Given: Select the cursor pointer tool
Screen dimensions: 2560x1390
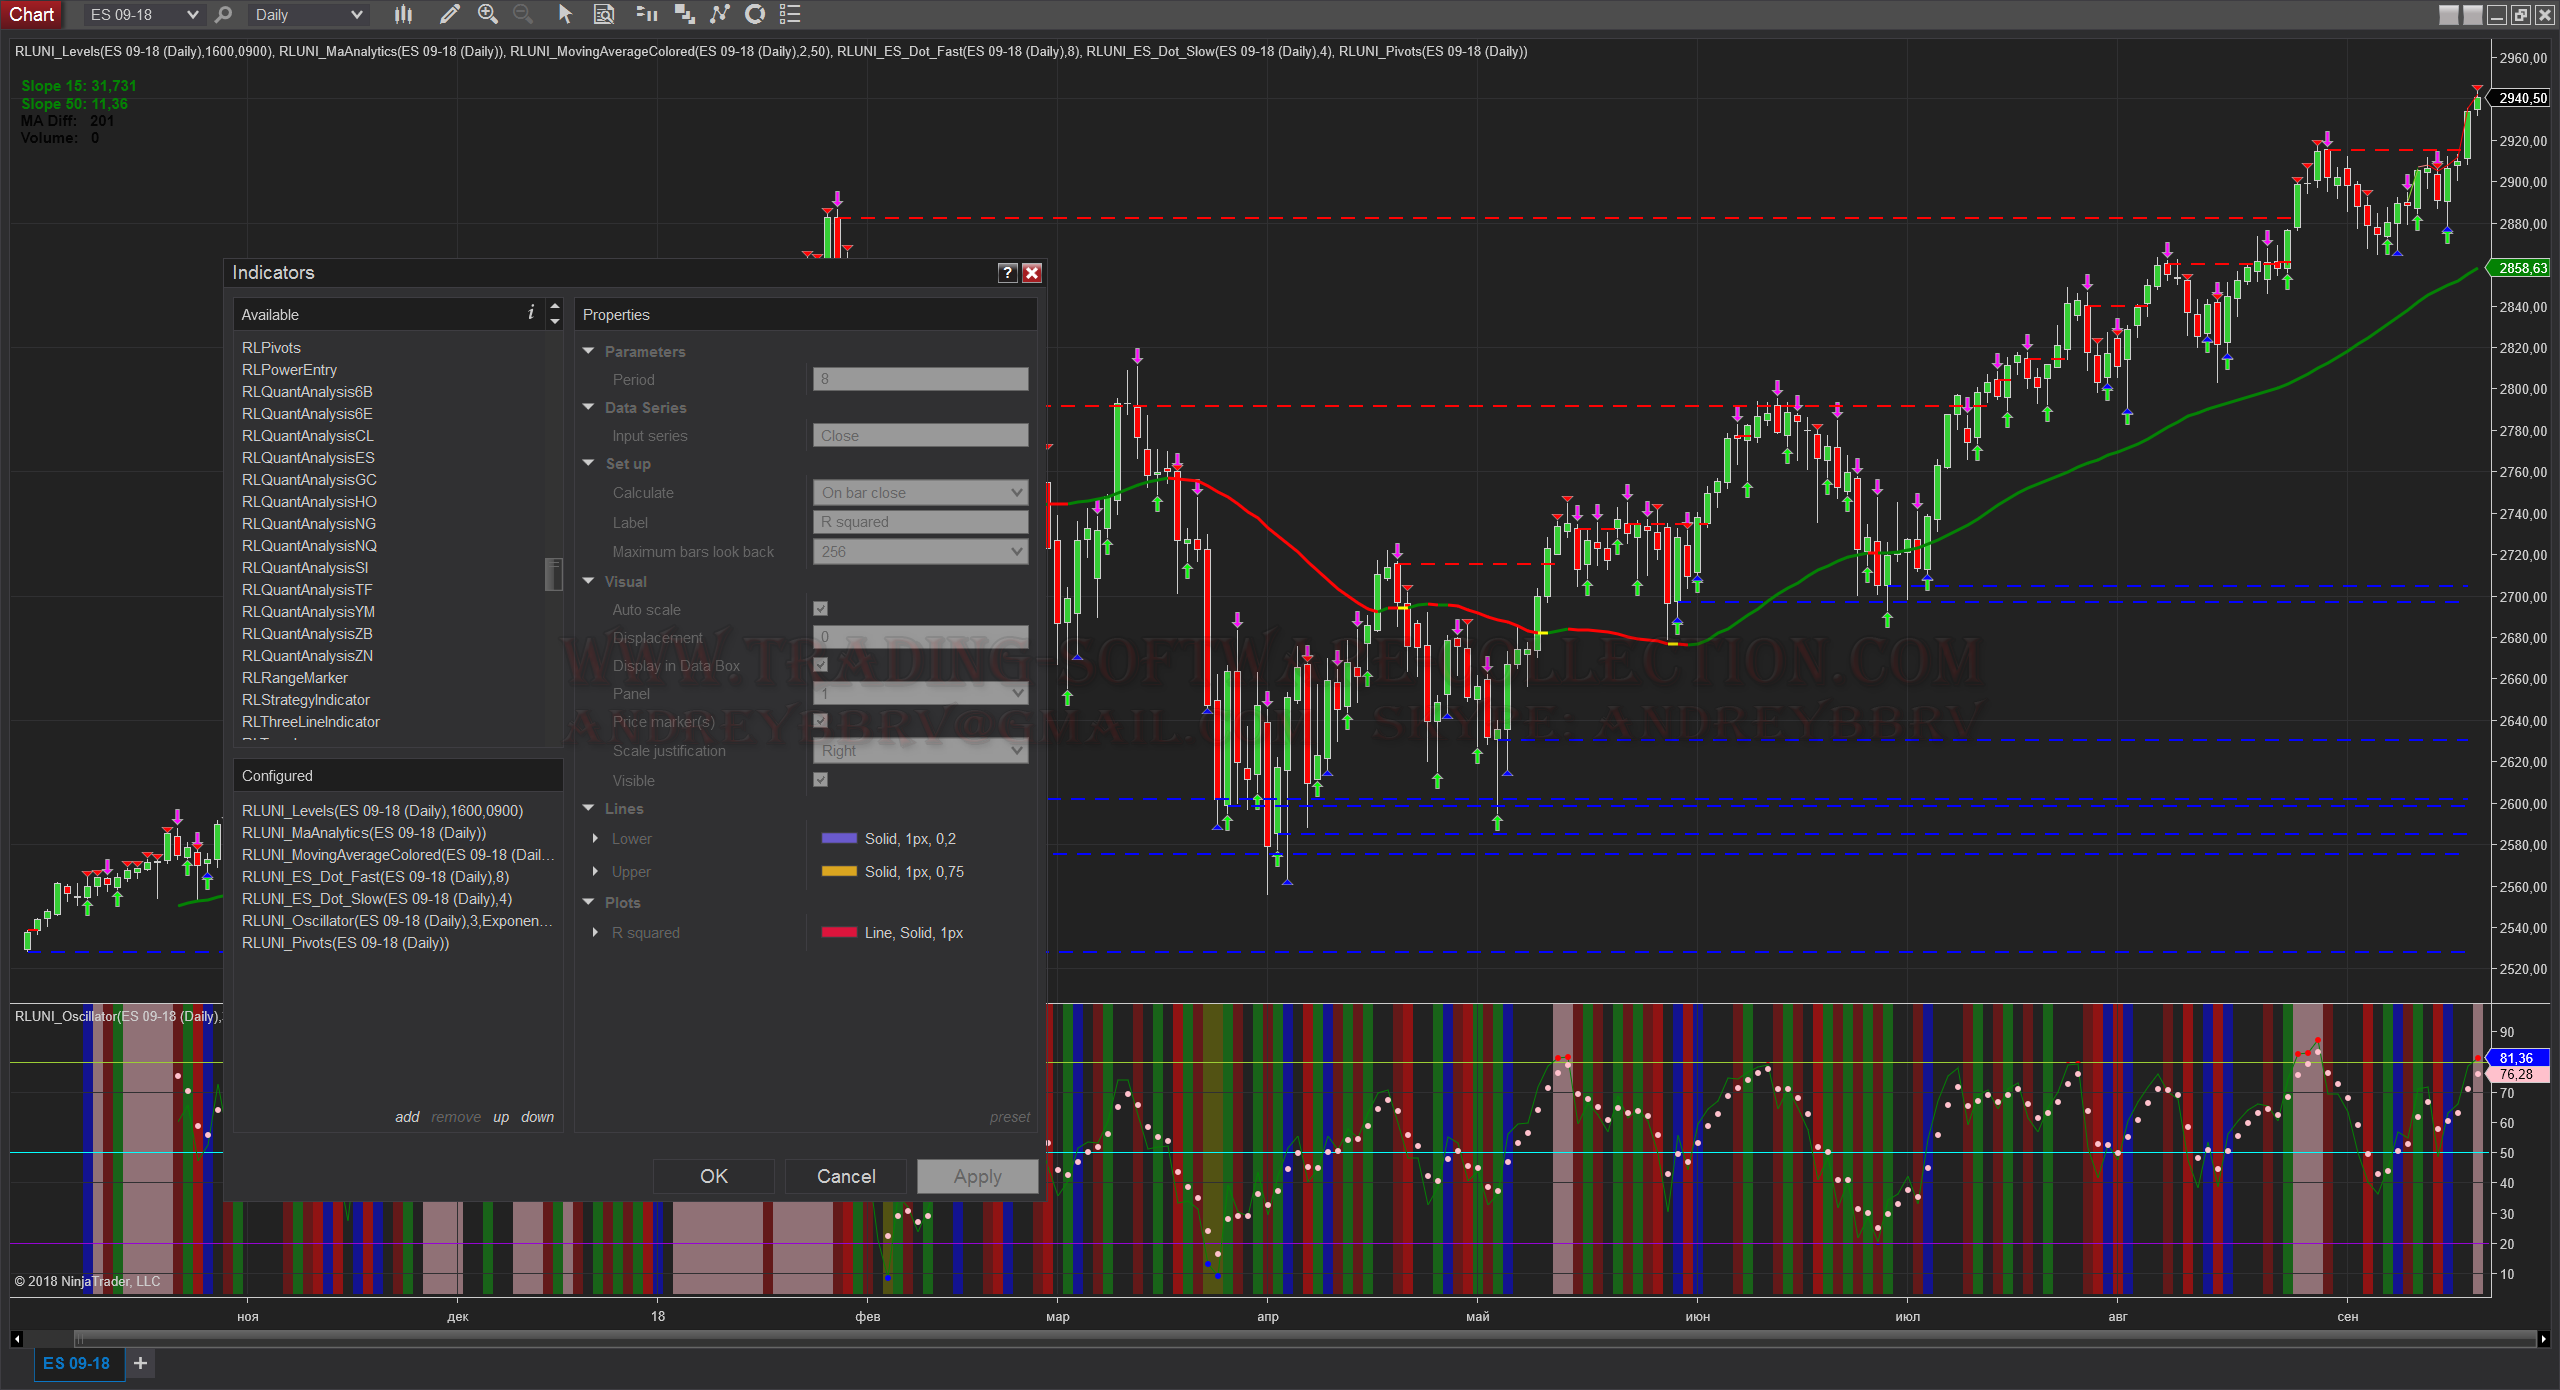Looking at the screenshot, I should pyautogui.click(x=565, y=14).
